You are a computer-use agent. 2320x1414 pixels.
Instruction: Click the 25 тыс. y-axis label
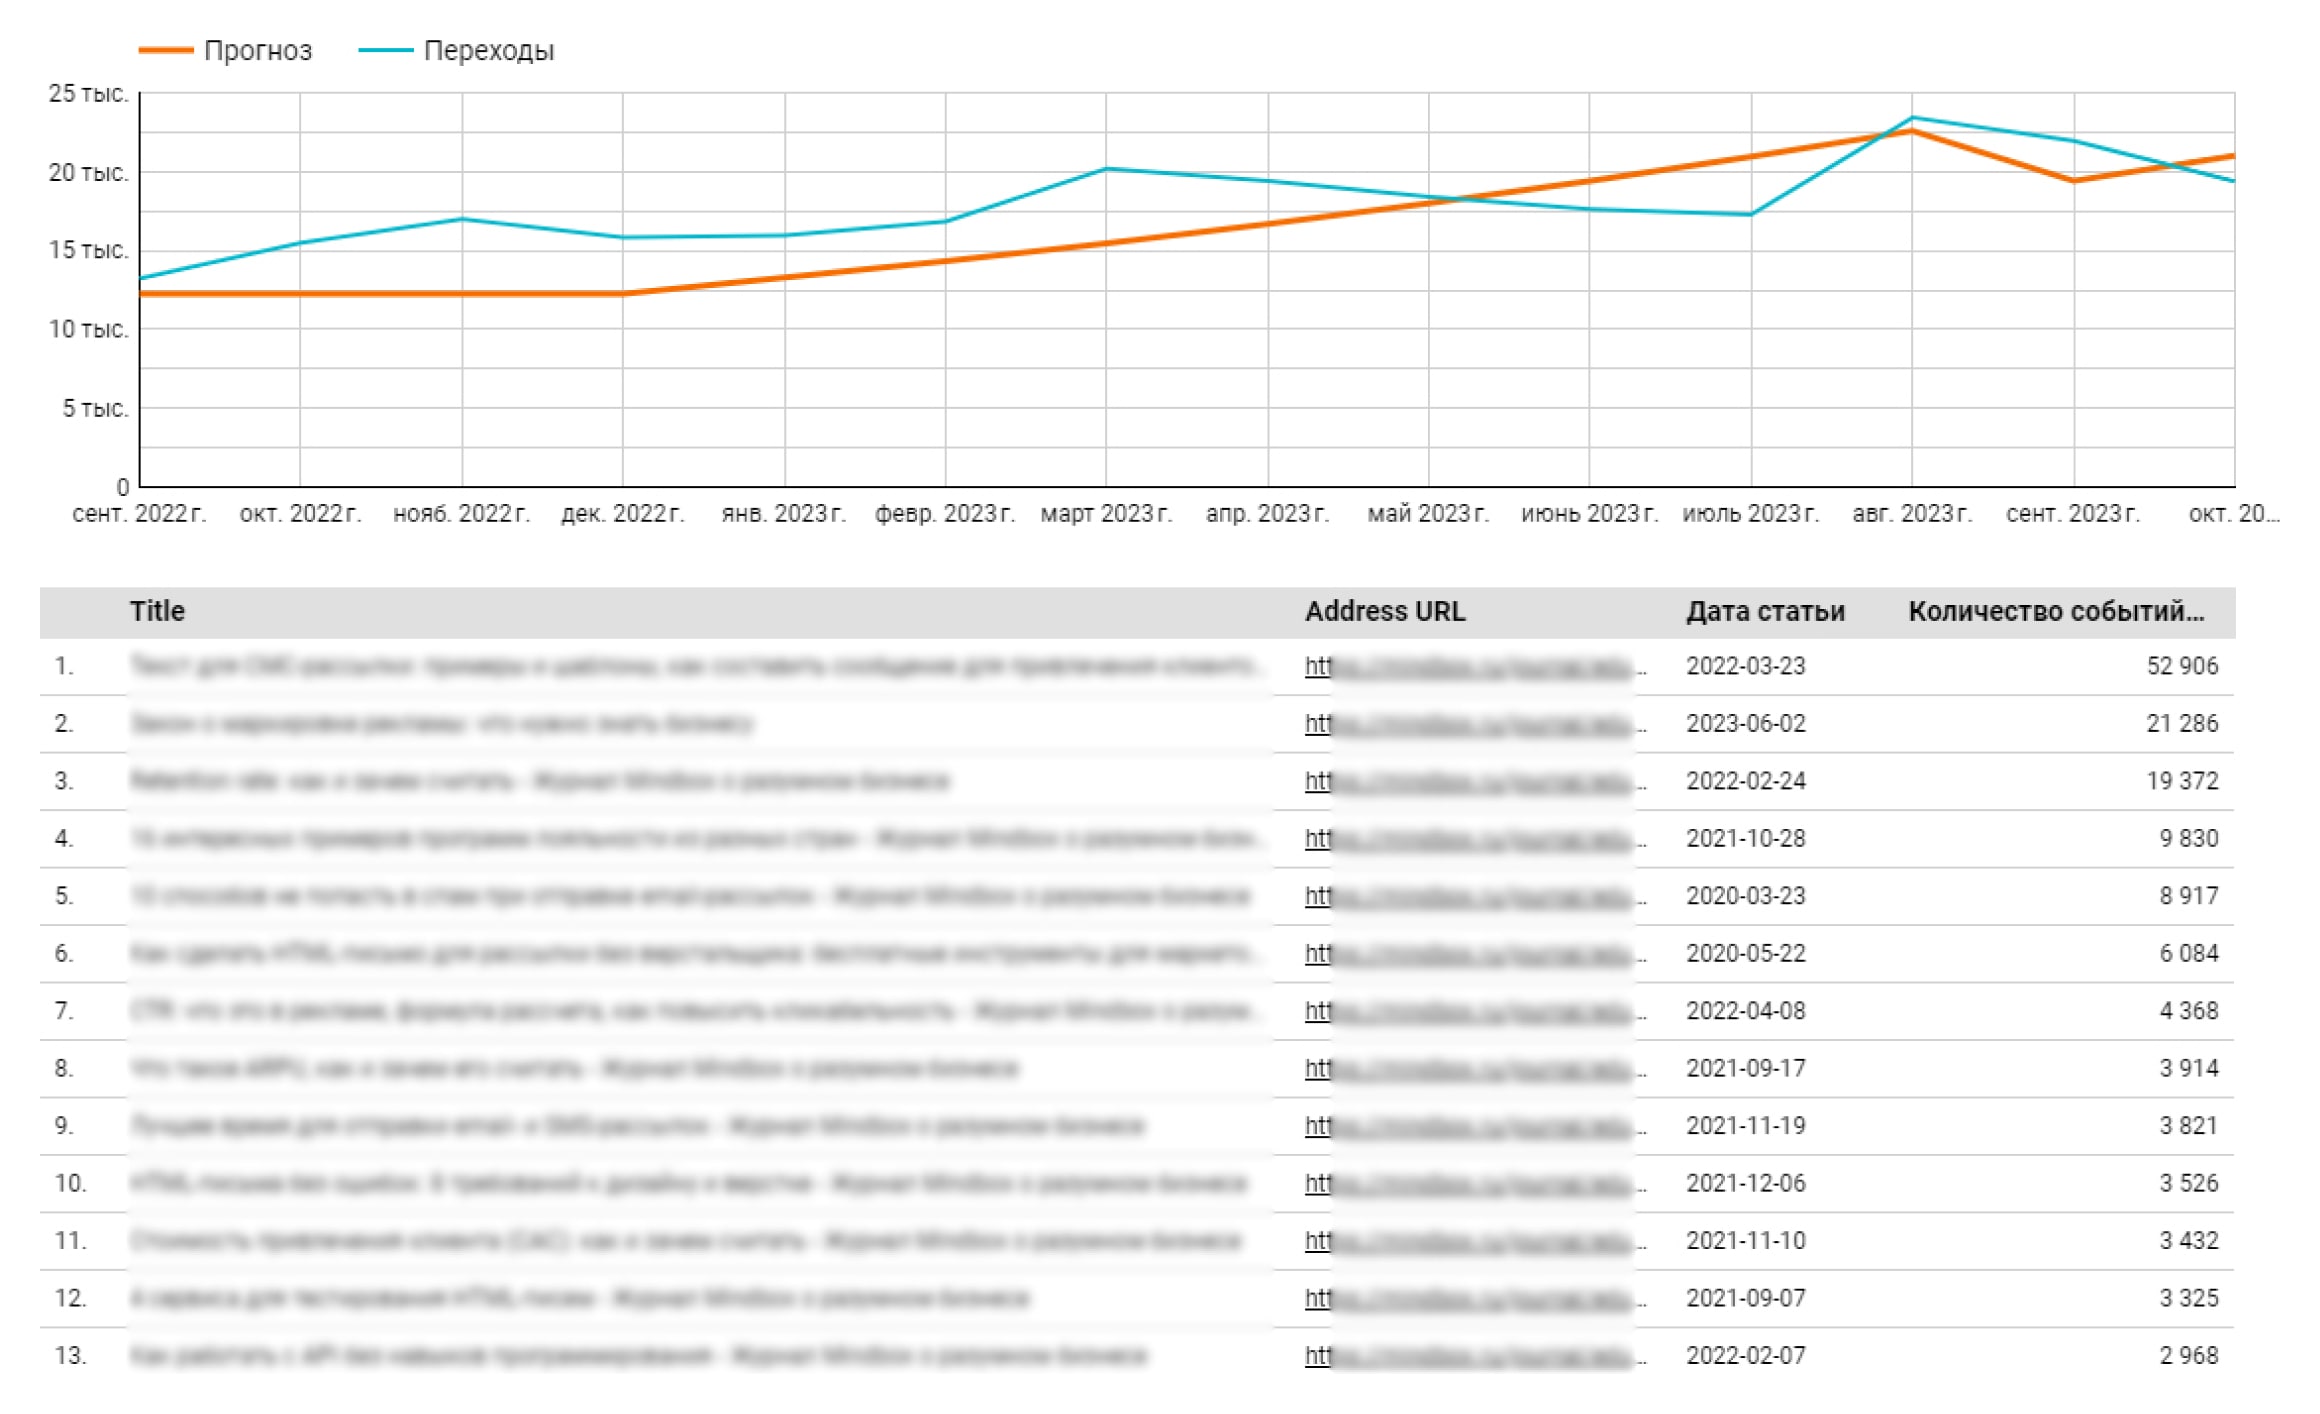88,94
